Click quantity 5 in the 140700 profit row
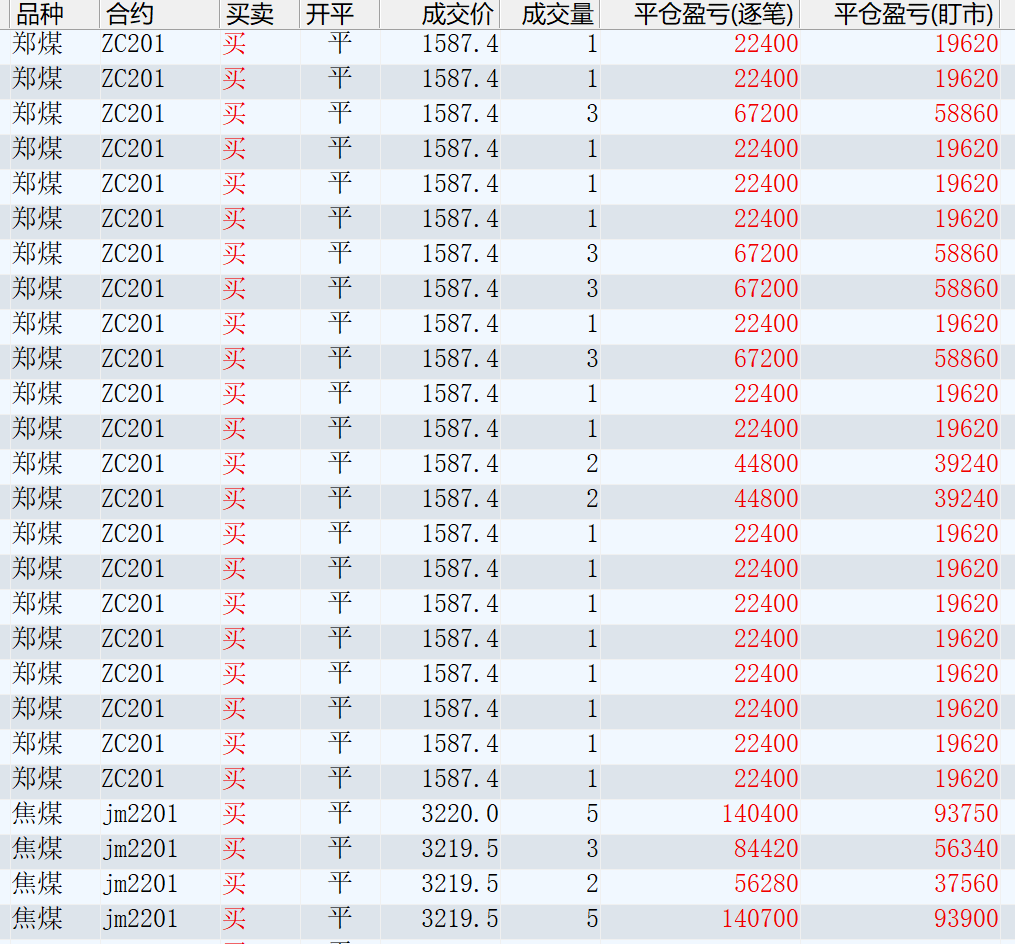This screenshot has width=1015, height=944. pyautogui.click(x=592, y=919)
